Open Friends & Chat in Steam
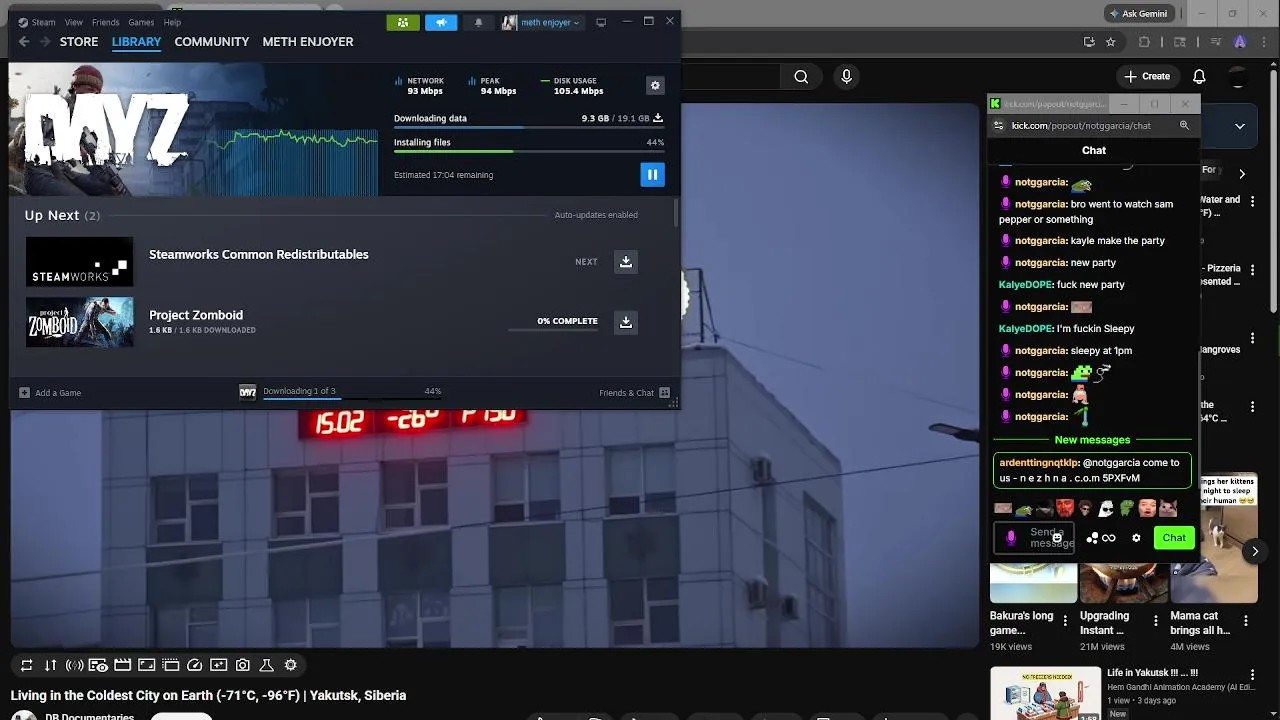Viewport: 1280px width, 720px height. pos(634,393)
